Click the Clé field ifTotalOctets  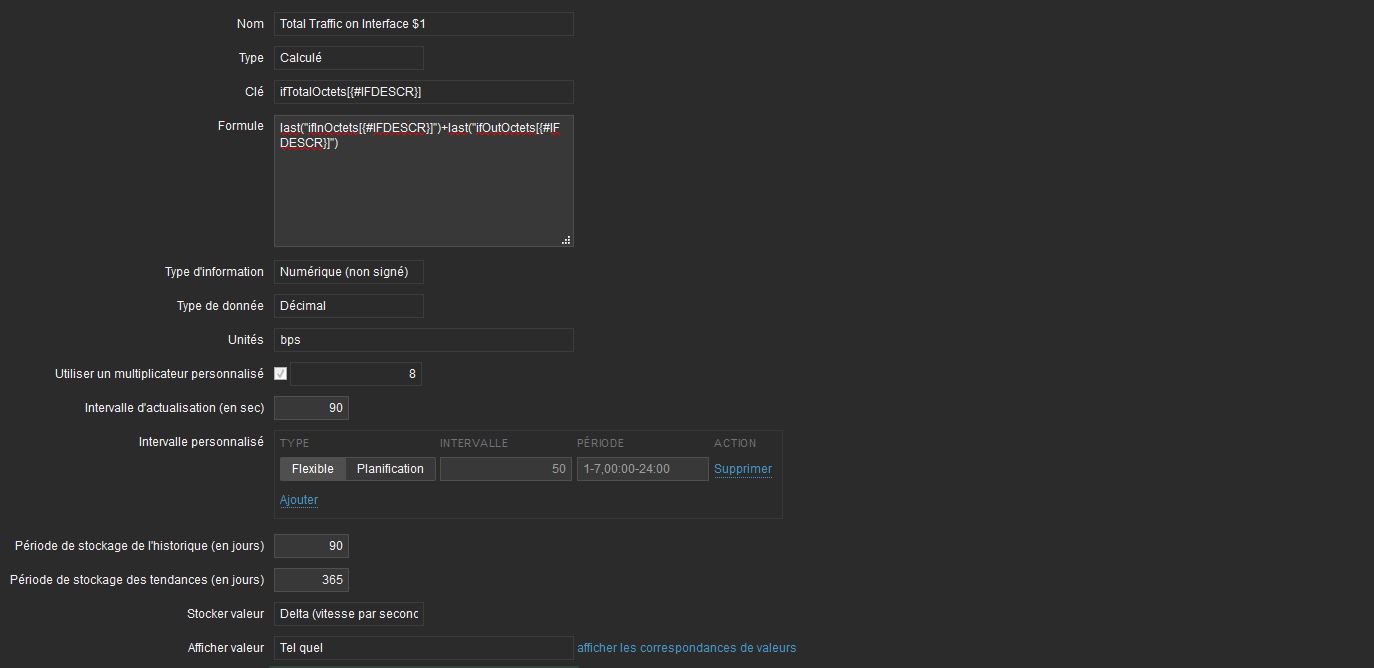pyautogui.click(x=424, y=92)
